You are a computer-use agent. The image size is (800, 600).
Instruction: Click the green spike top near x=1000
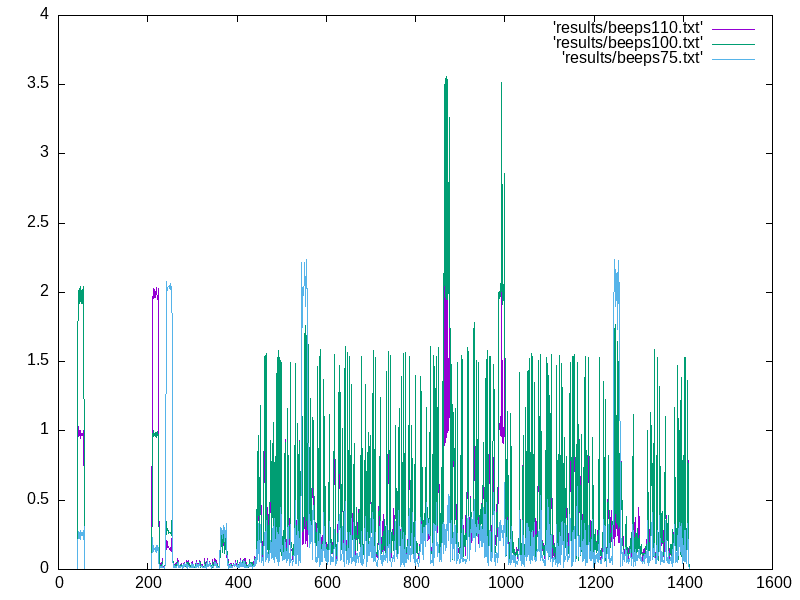click(504, 176)
